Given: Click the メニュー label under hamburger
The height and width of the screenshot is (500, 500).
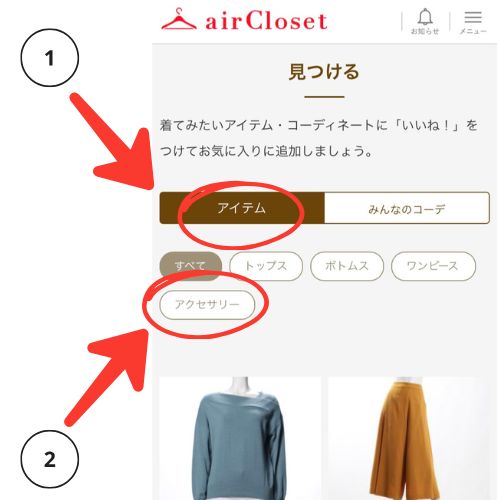Looking at the screenshot, I should 473,31.
